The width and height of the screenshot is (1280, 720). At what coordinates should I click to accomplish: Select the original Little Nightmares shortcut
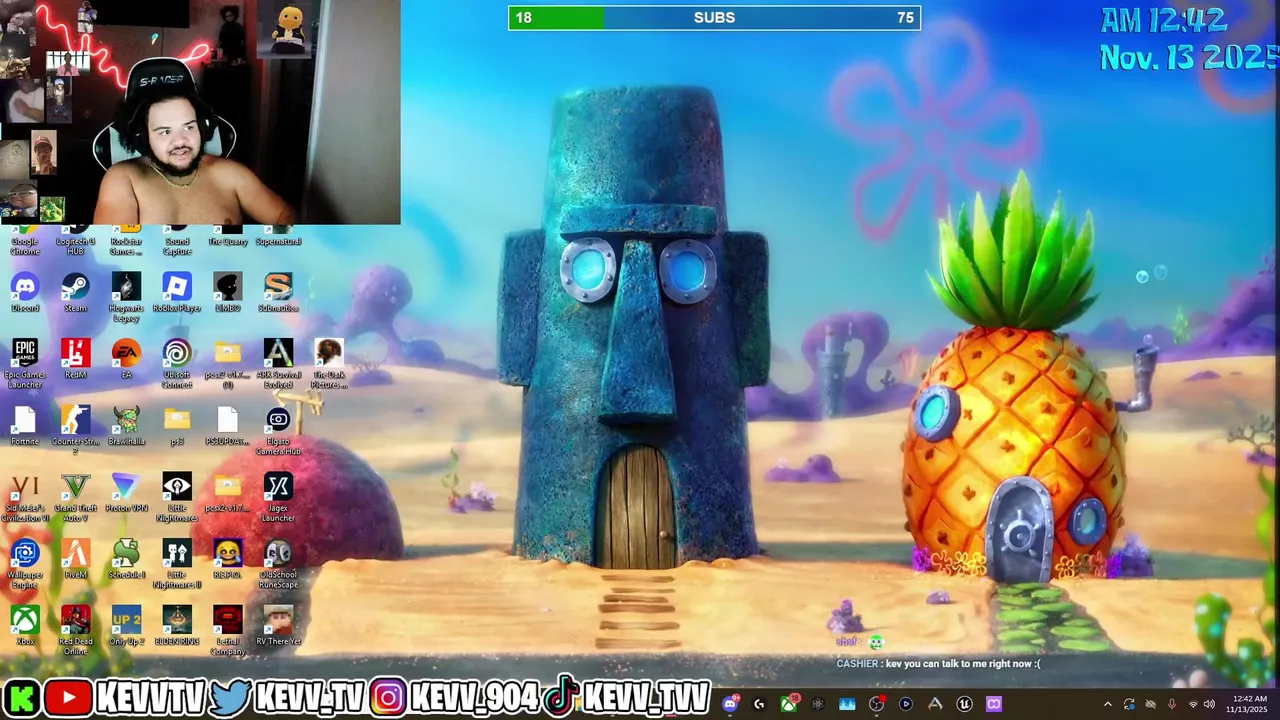(177, 498)
